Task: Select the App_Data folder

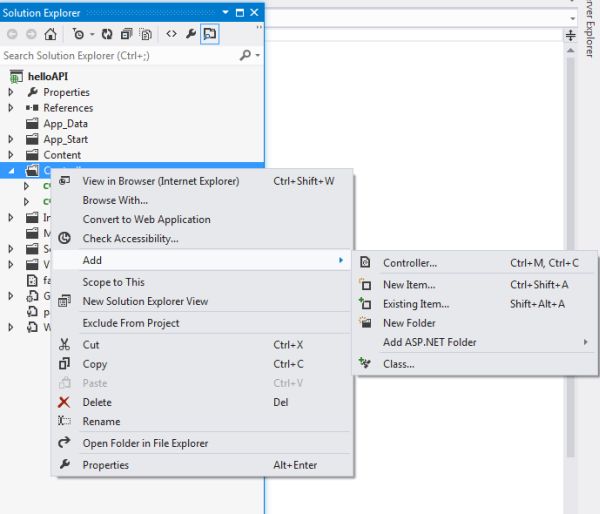Action: (x=65, y=123)
